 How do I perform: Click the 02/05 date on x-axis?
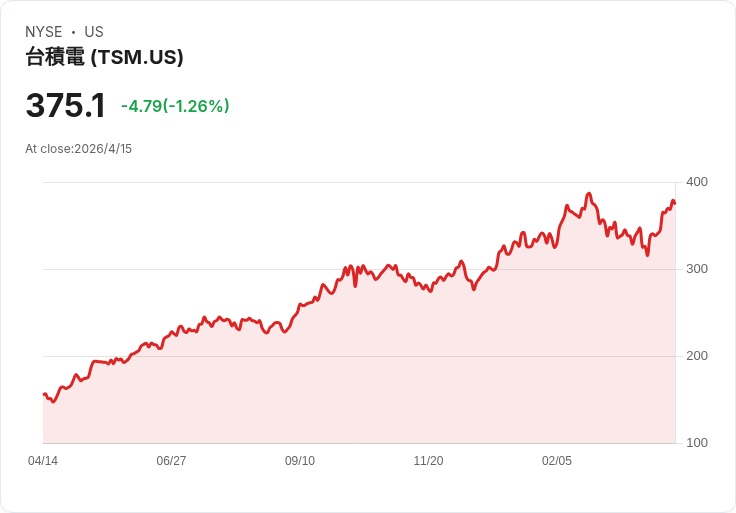click(557, 461)
